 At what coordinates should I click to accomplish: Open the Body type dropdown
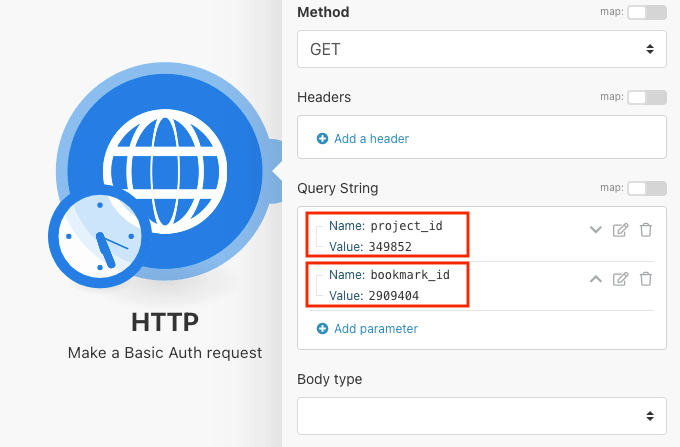tap(481, 414)
